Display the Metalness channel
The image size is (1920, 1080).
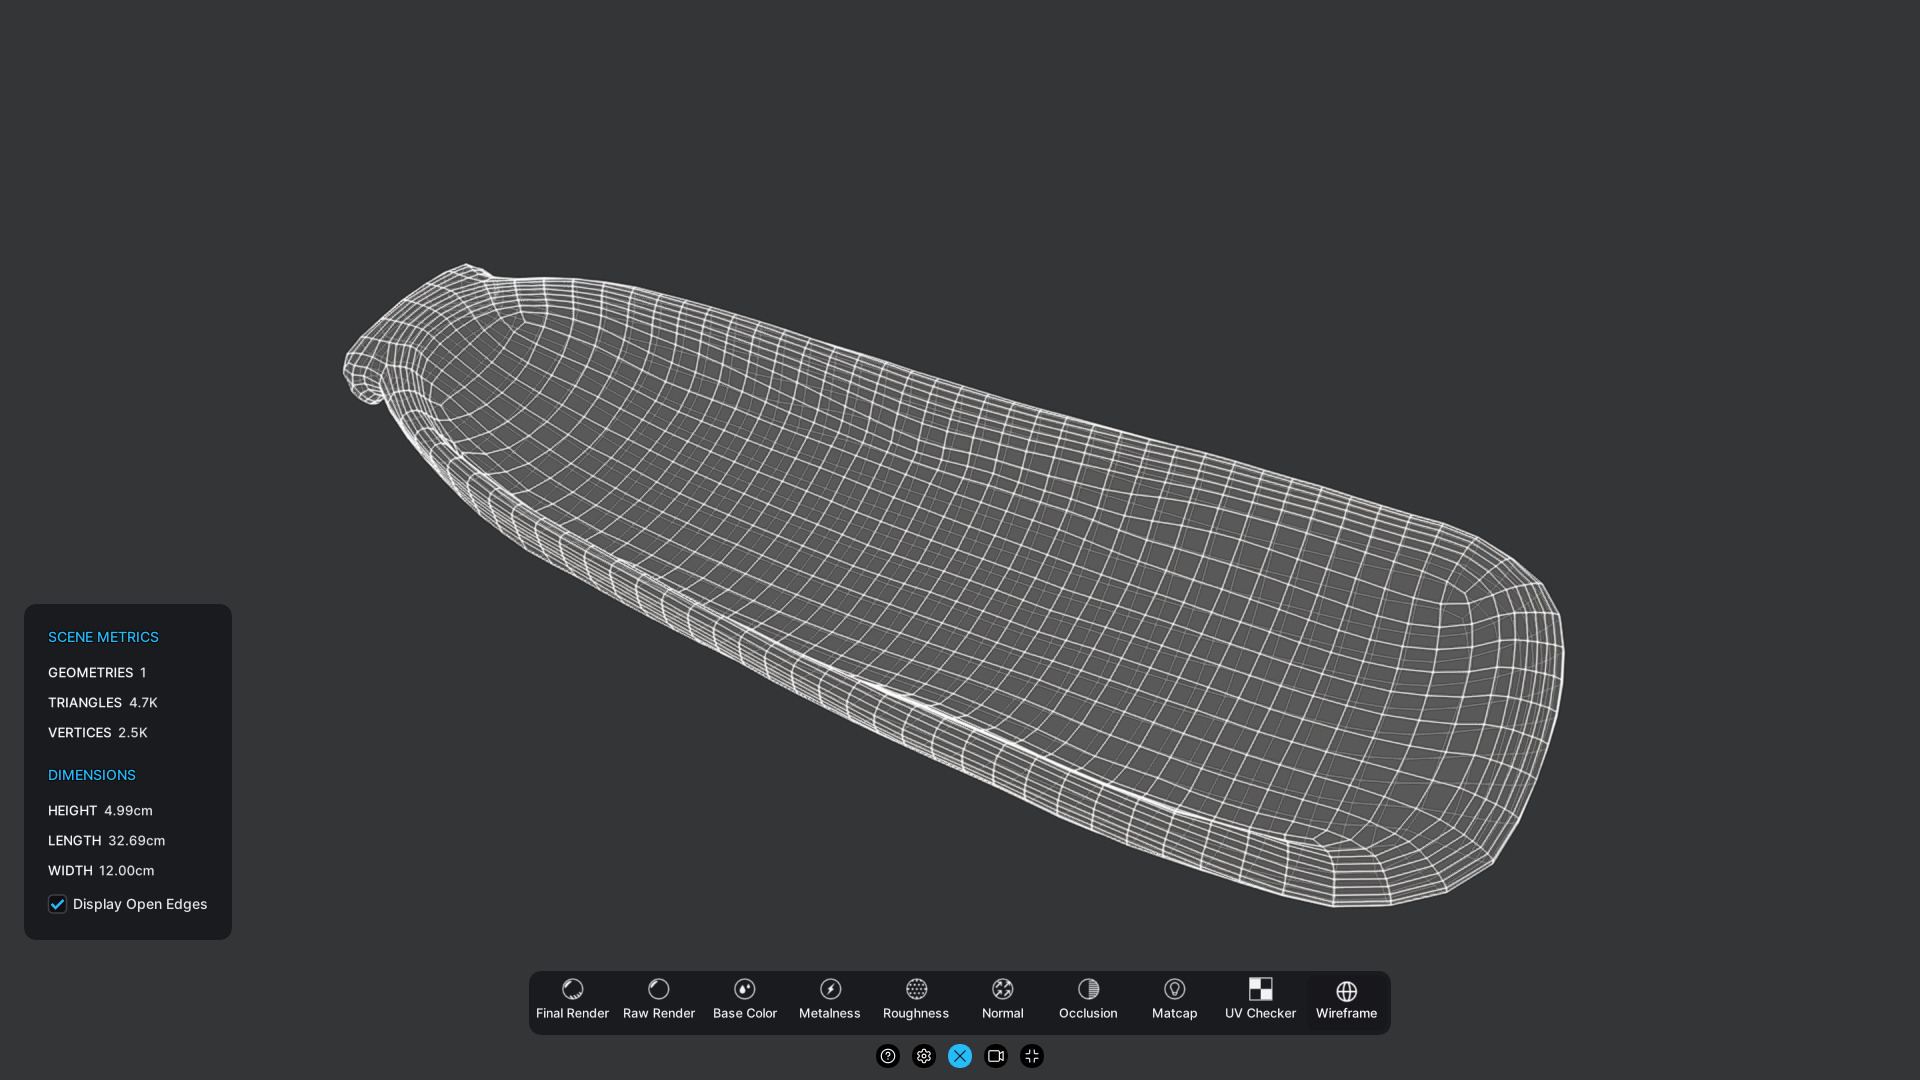pyautogui.click(x=830, y=1001)
